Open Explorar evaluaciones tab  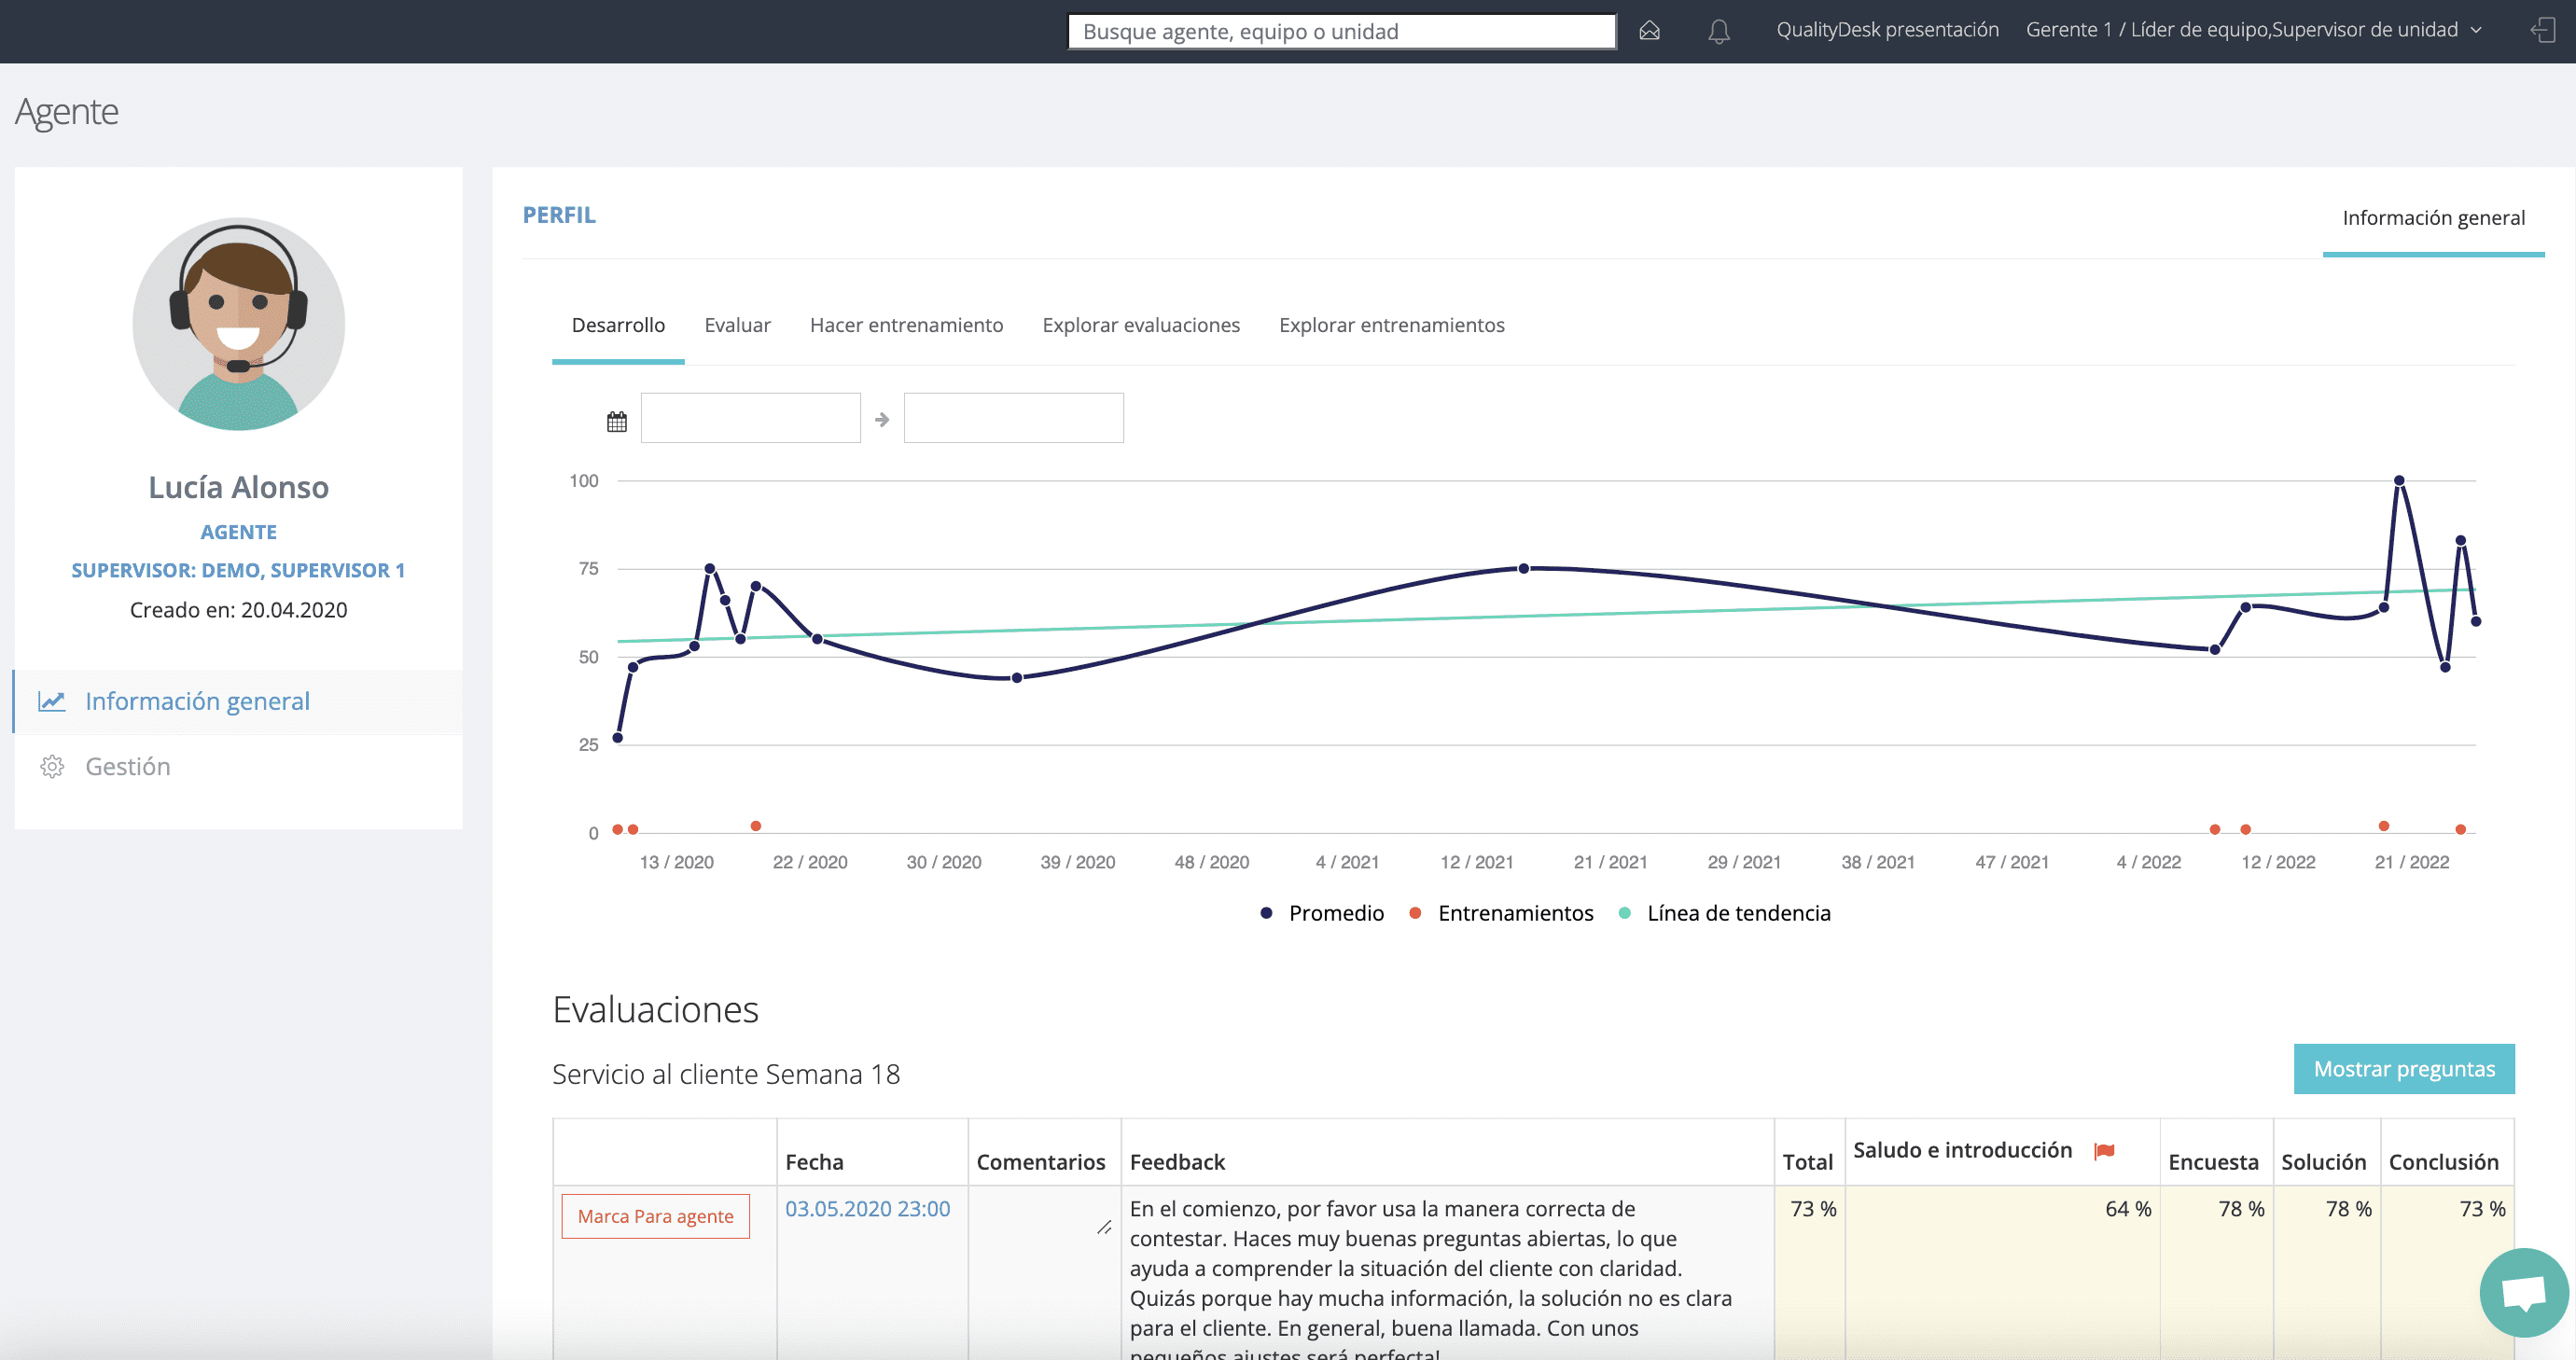pyautogui.click(x=1140, y=325)
